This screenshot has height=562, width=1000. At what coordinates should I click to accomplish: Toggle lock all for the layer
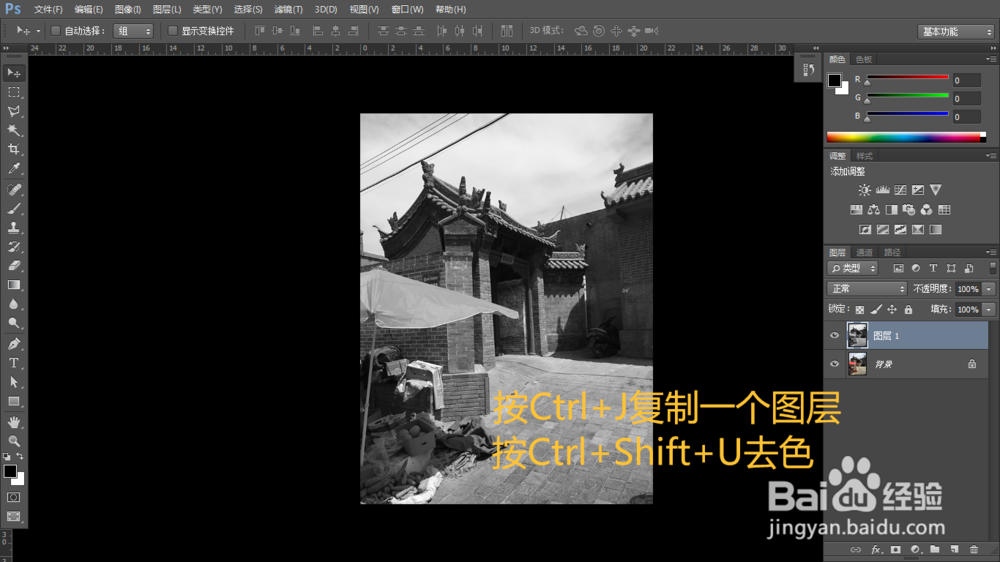click(x=908, y=309)
